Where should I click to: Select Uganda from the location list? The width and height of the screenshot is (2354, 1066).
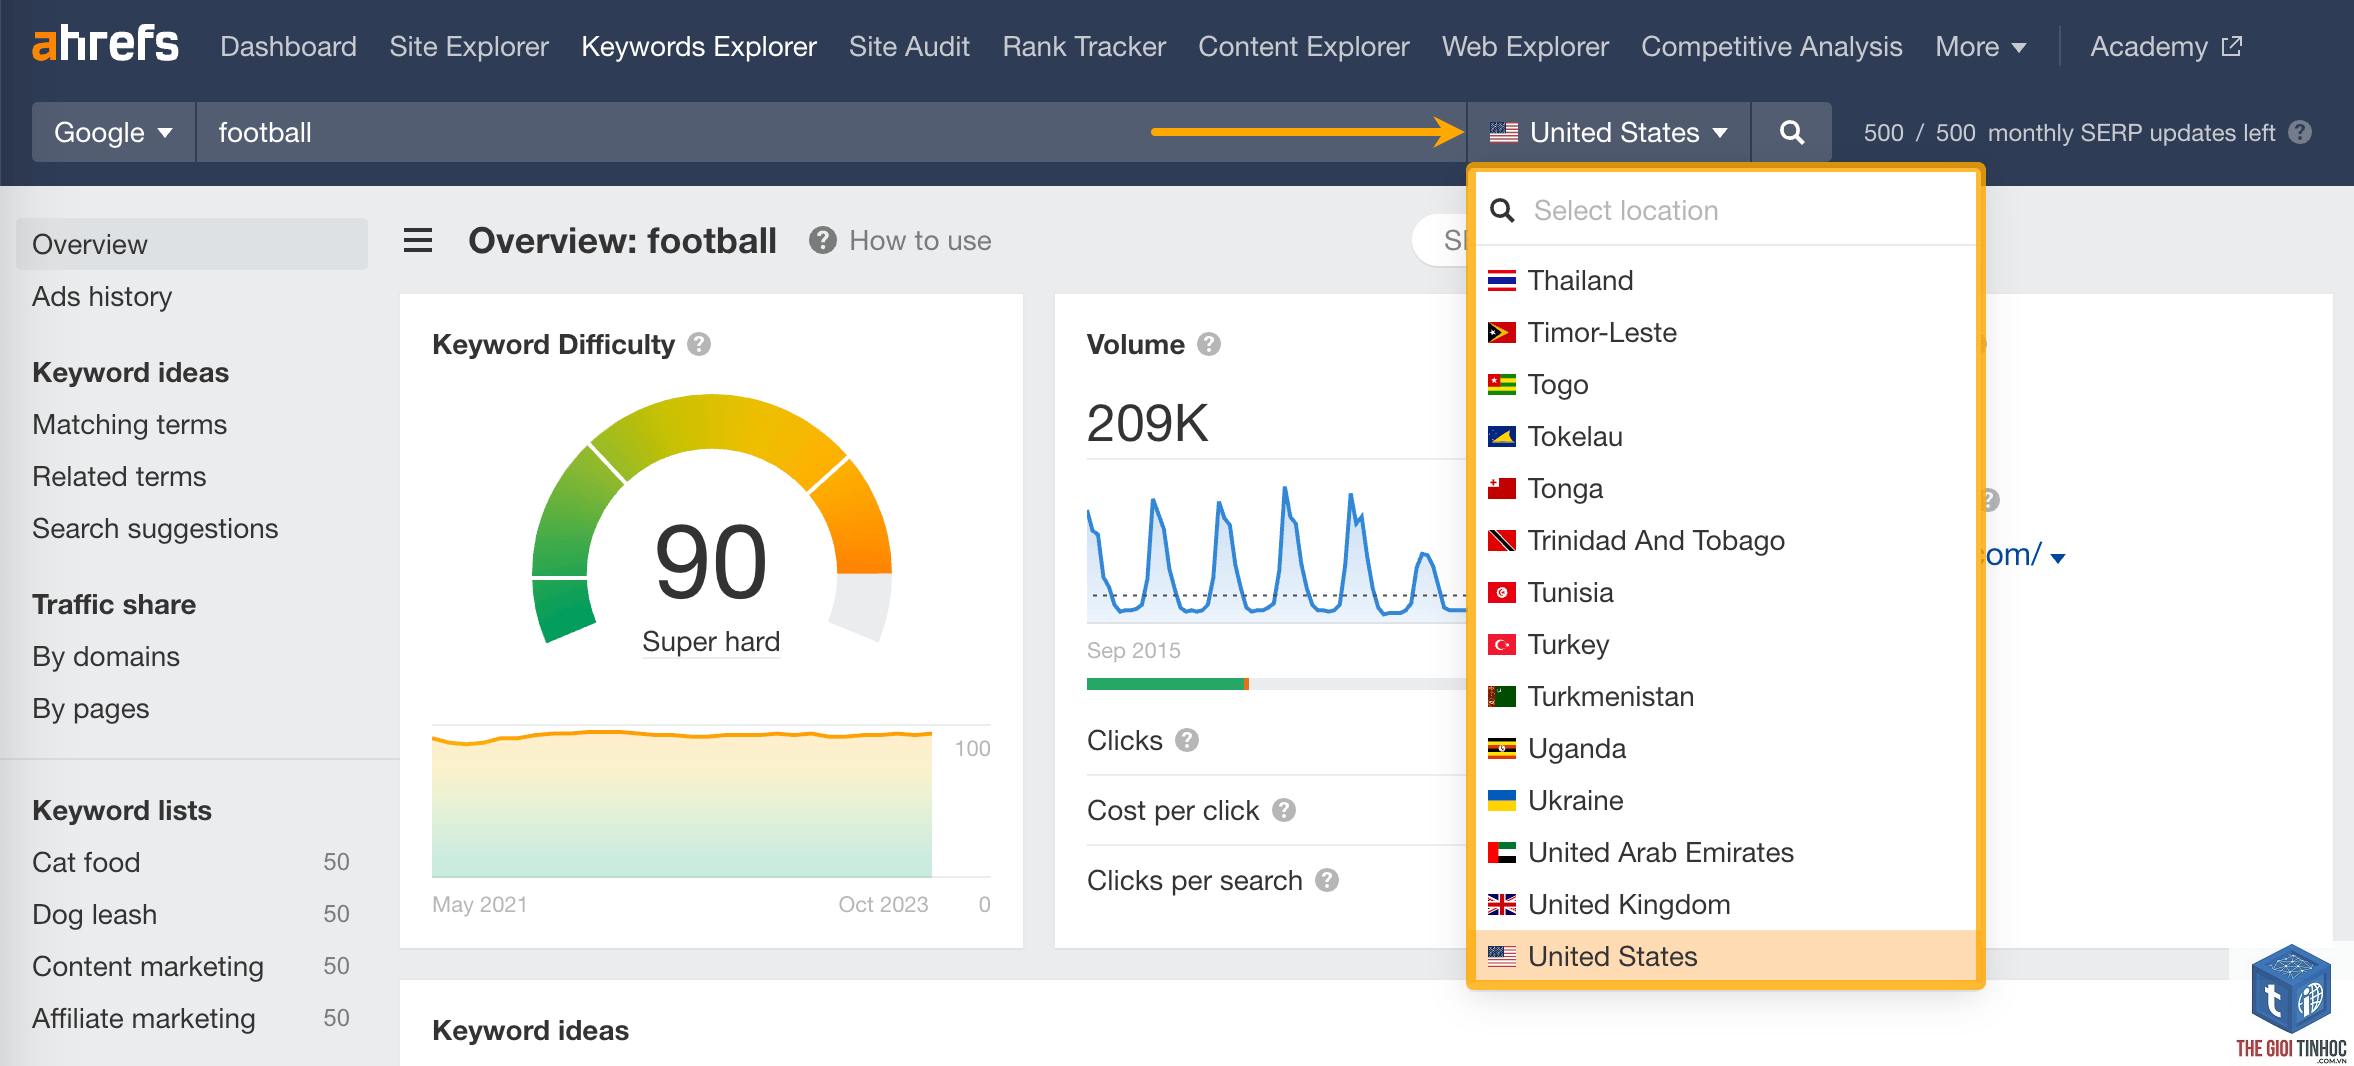coord(1726,748)
